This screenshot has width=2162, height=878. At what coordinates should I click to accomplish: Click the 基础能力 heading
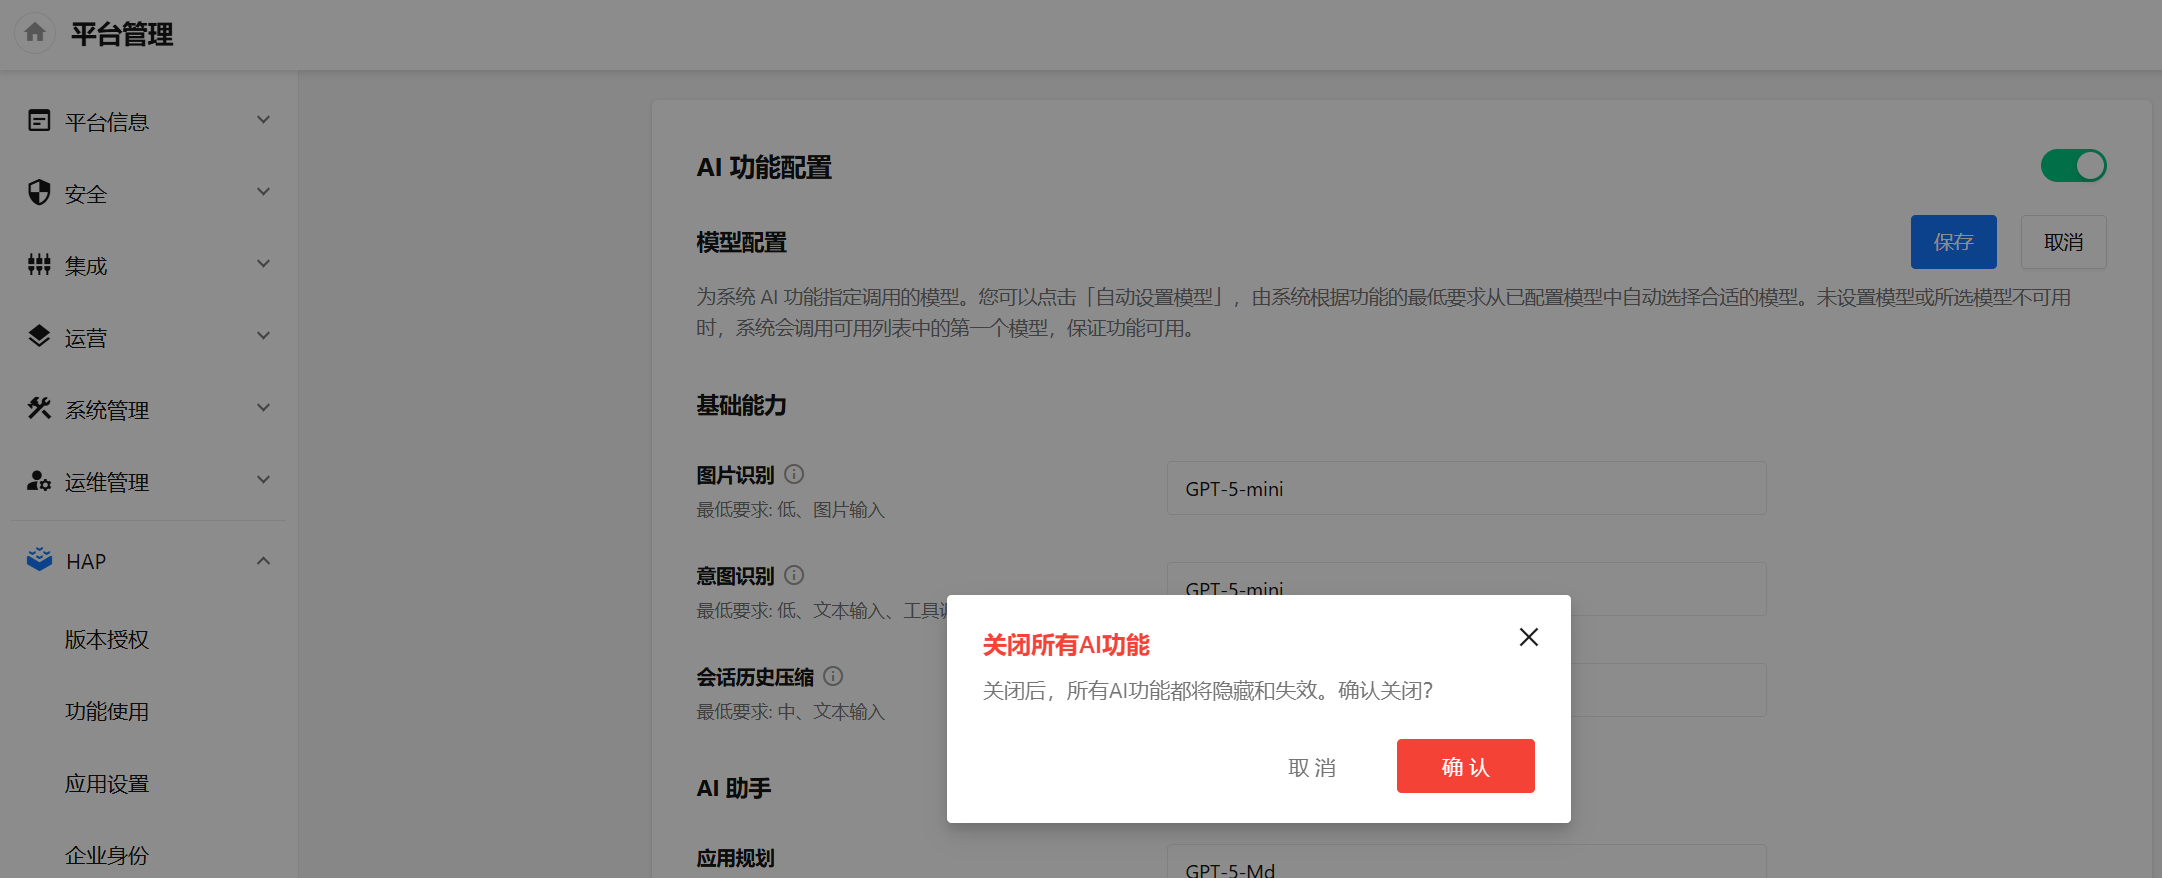741,405
